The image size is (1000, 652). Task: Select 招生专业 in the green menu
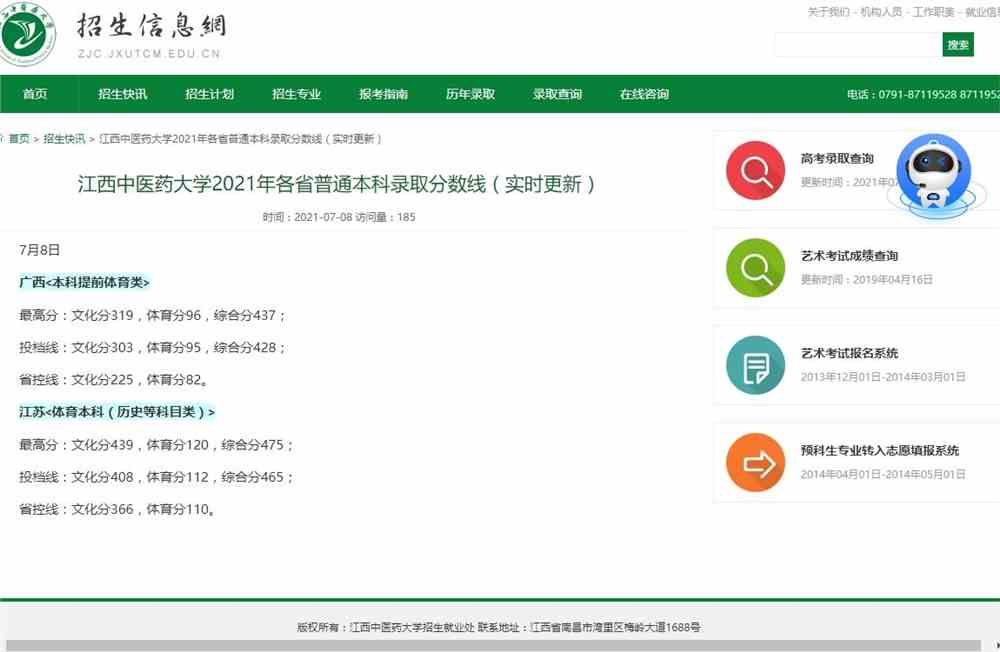coord(297,94)
